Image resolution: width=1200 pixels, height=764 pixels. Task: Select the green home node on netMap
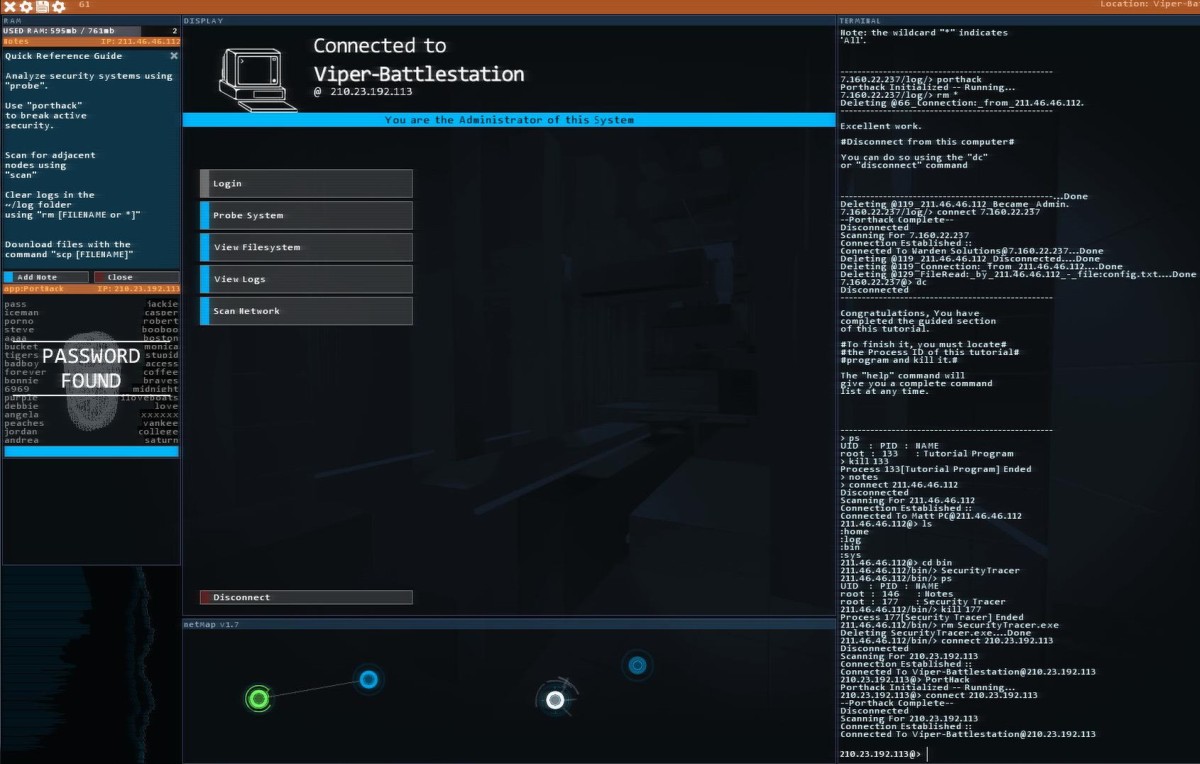point(258,697)
